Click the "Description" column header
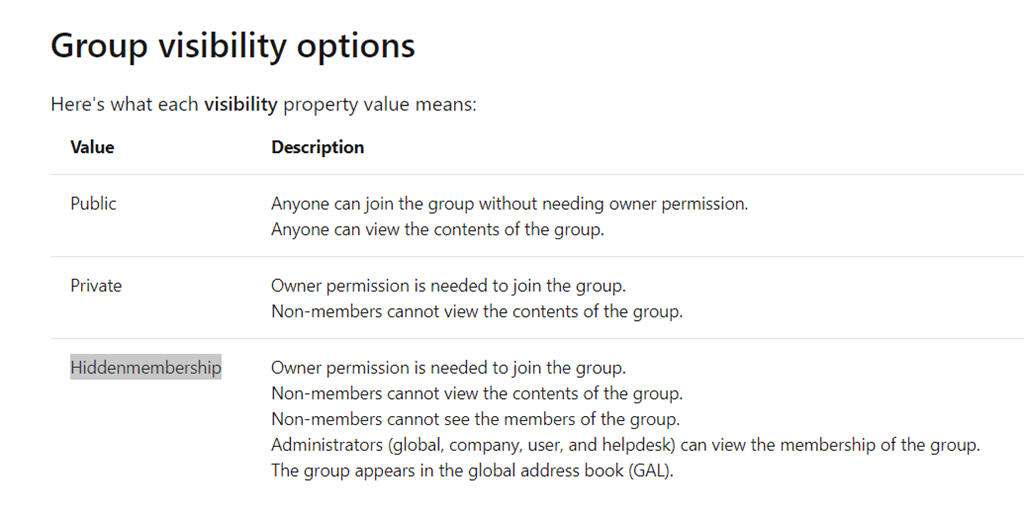 click(317, 147)
